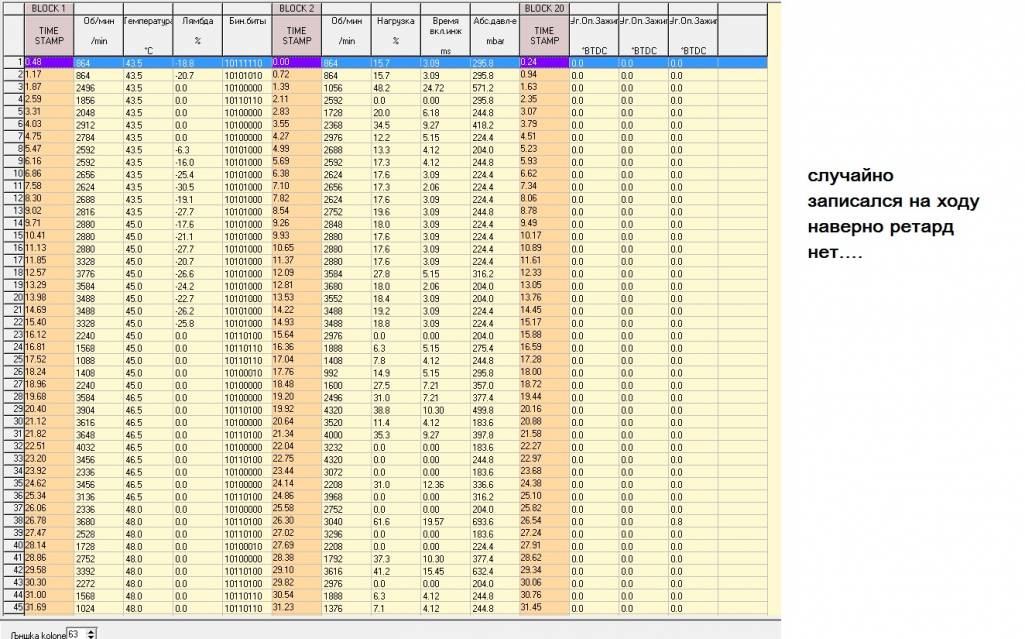This screenshot has width=1025, height=639.
Task: Click the BLOCK 2 group header
Action: click(x=296, y=7)
